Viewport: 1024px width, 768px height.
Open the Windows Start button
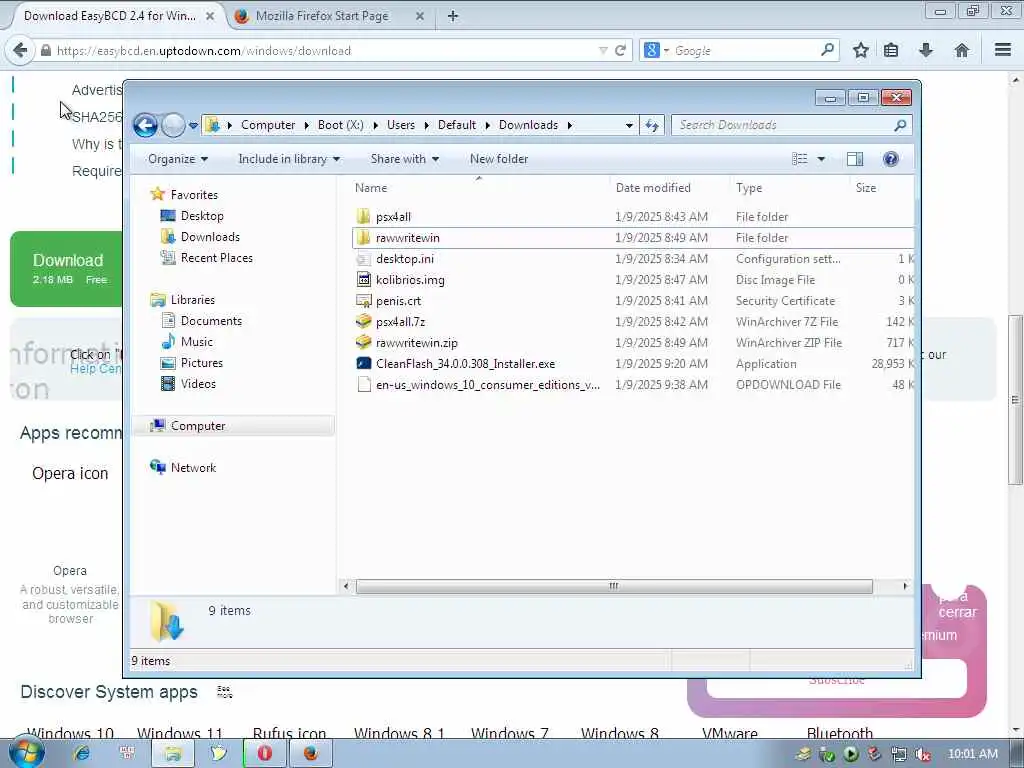26,752
